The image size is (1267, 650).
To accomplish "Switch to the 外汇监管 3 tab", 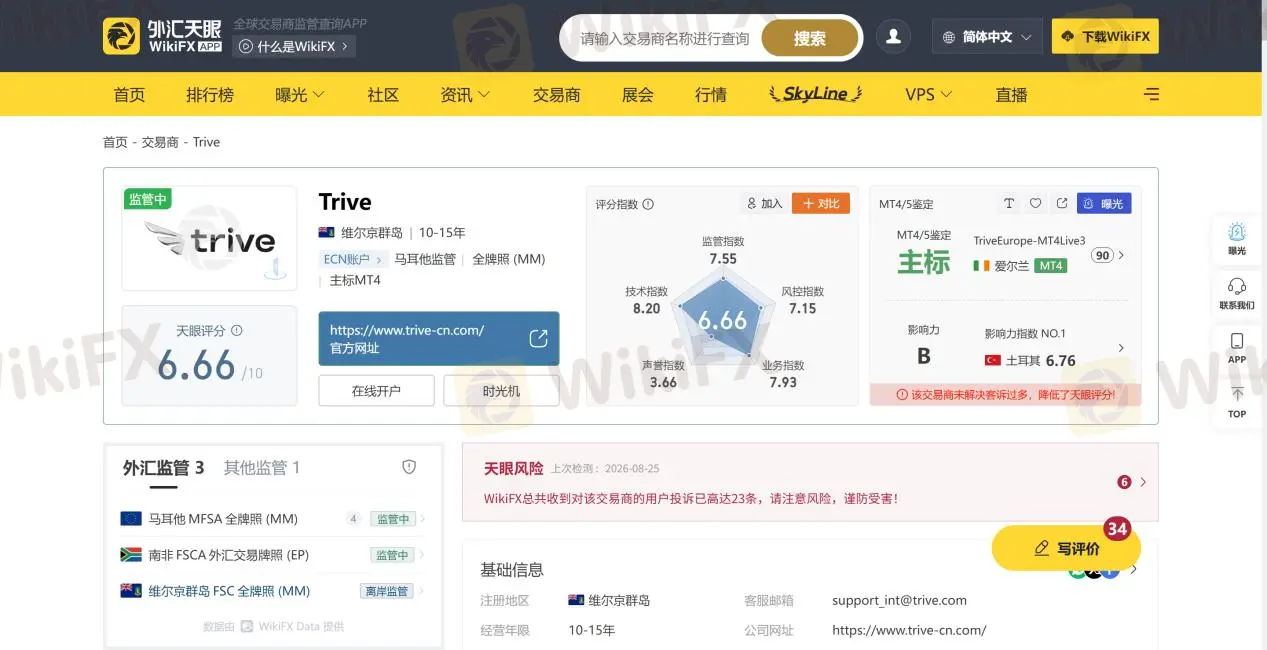I will click(163, 468).
